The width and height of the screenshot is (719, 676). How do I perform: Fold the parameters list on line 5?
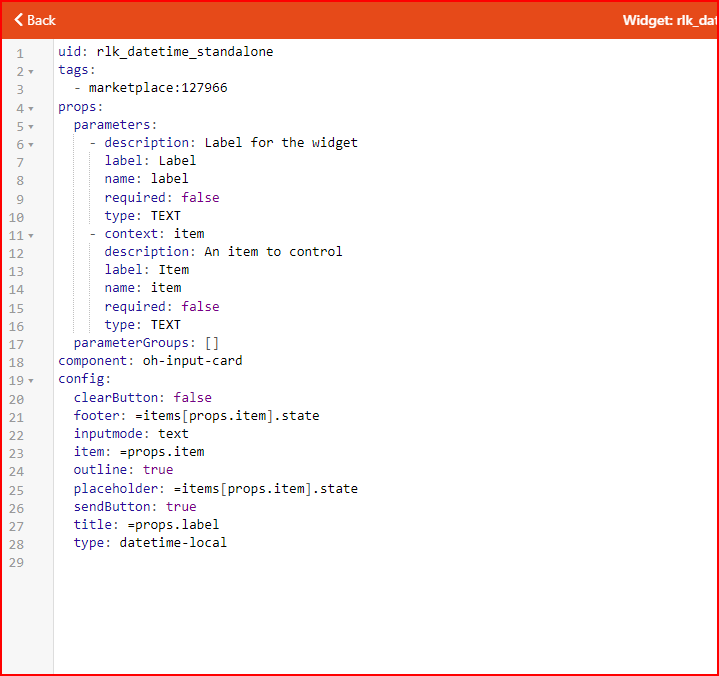[x=31, y=126]
